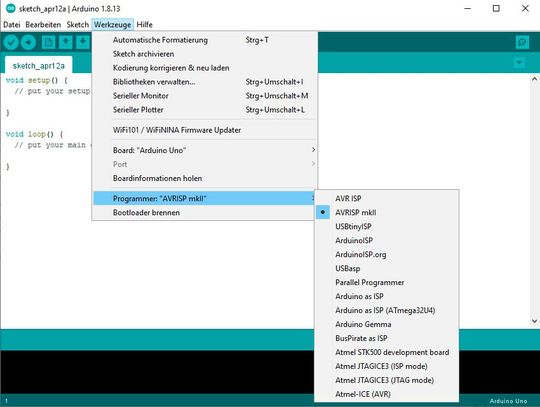Click the editor scrollbar down arrow
The height and width of the screenshot is (407, 540).
pyautogui.click(x=534, y=321)
